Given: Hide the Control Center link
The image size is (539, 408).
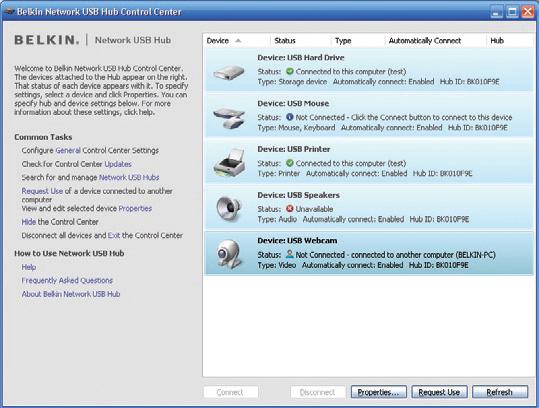Looking at the screenshot, I should [29, 222].
